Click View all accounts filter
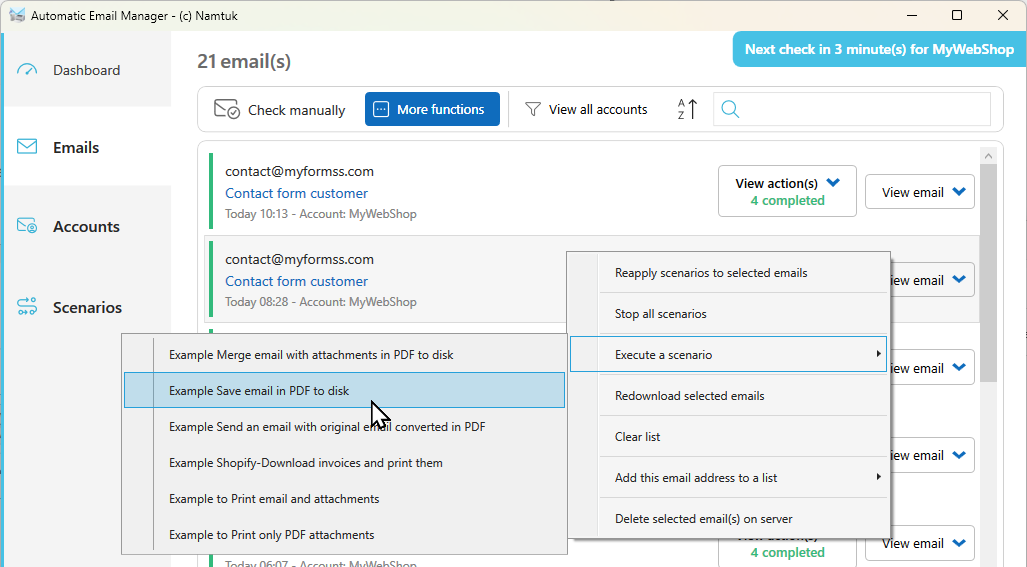Screen dimensions: 1027x567 [586, 109]
